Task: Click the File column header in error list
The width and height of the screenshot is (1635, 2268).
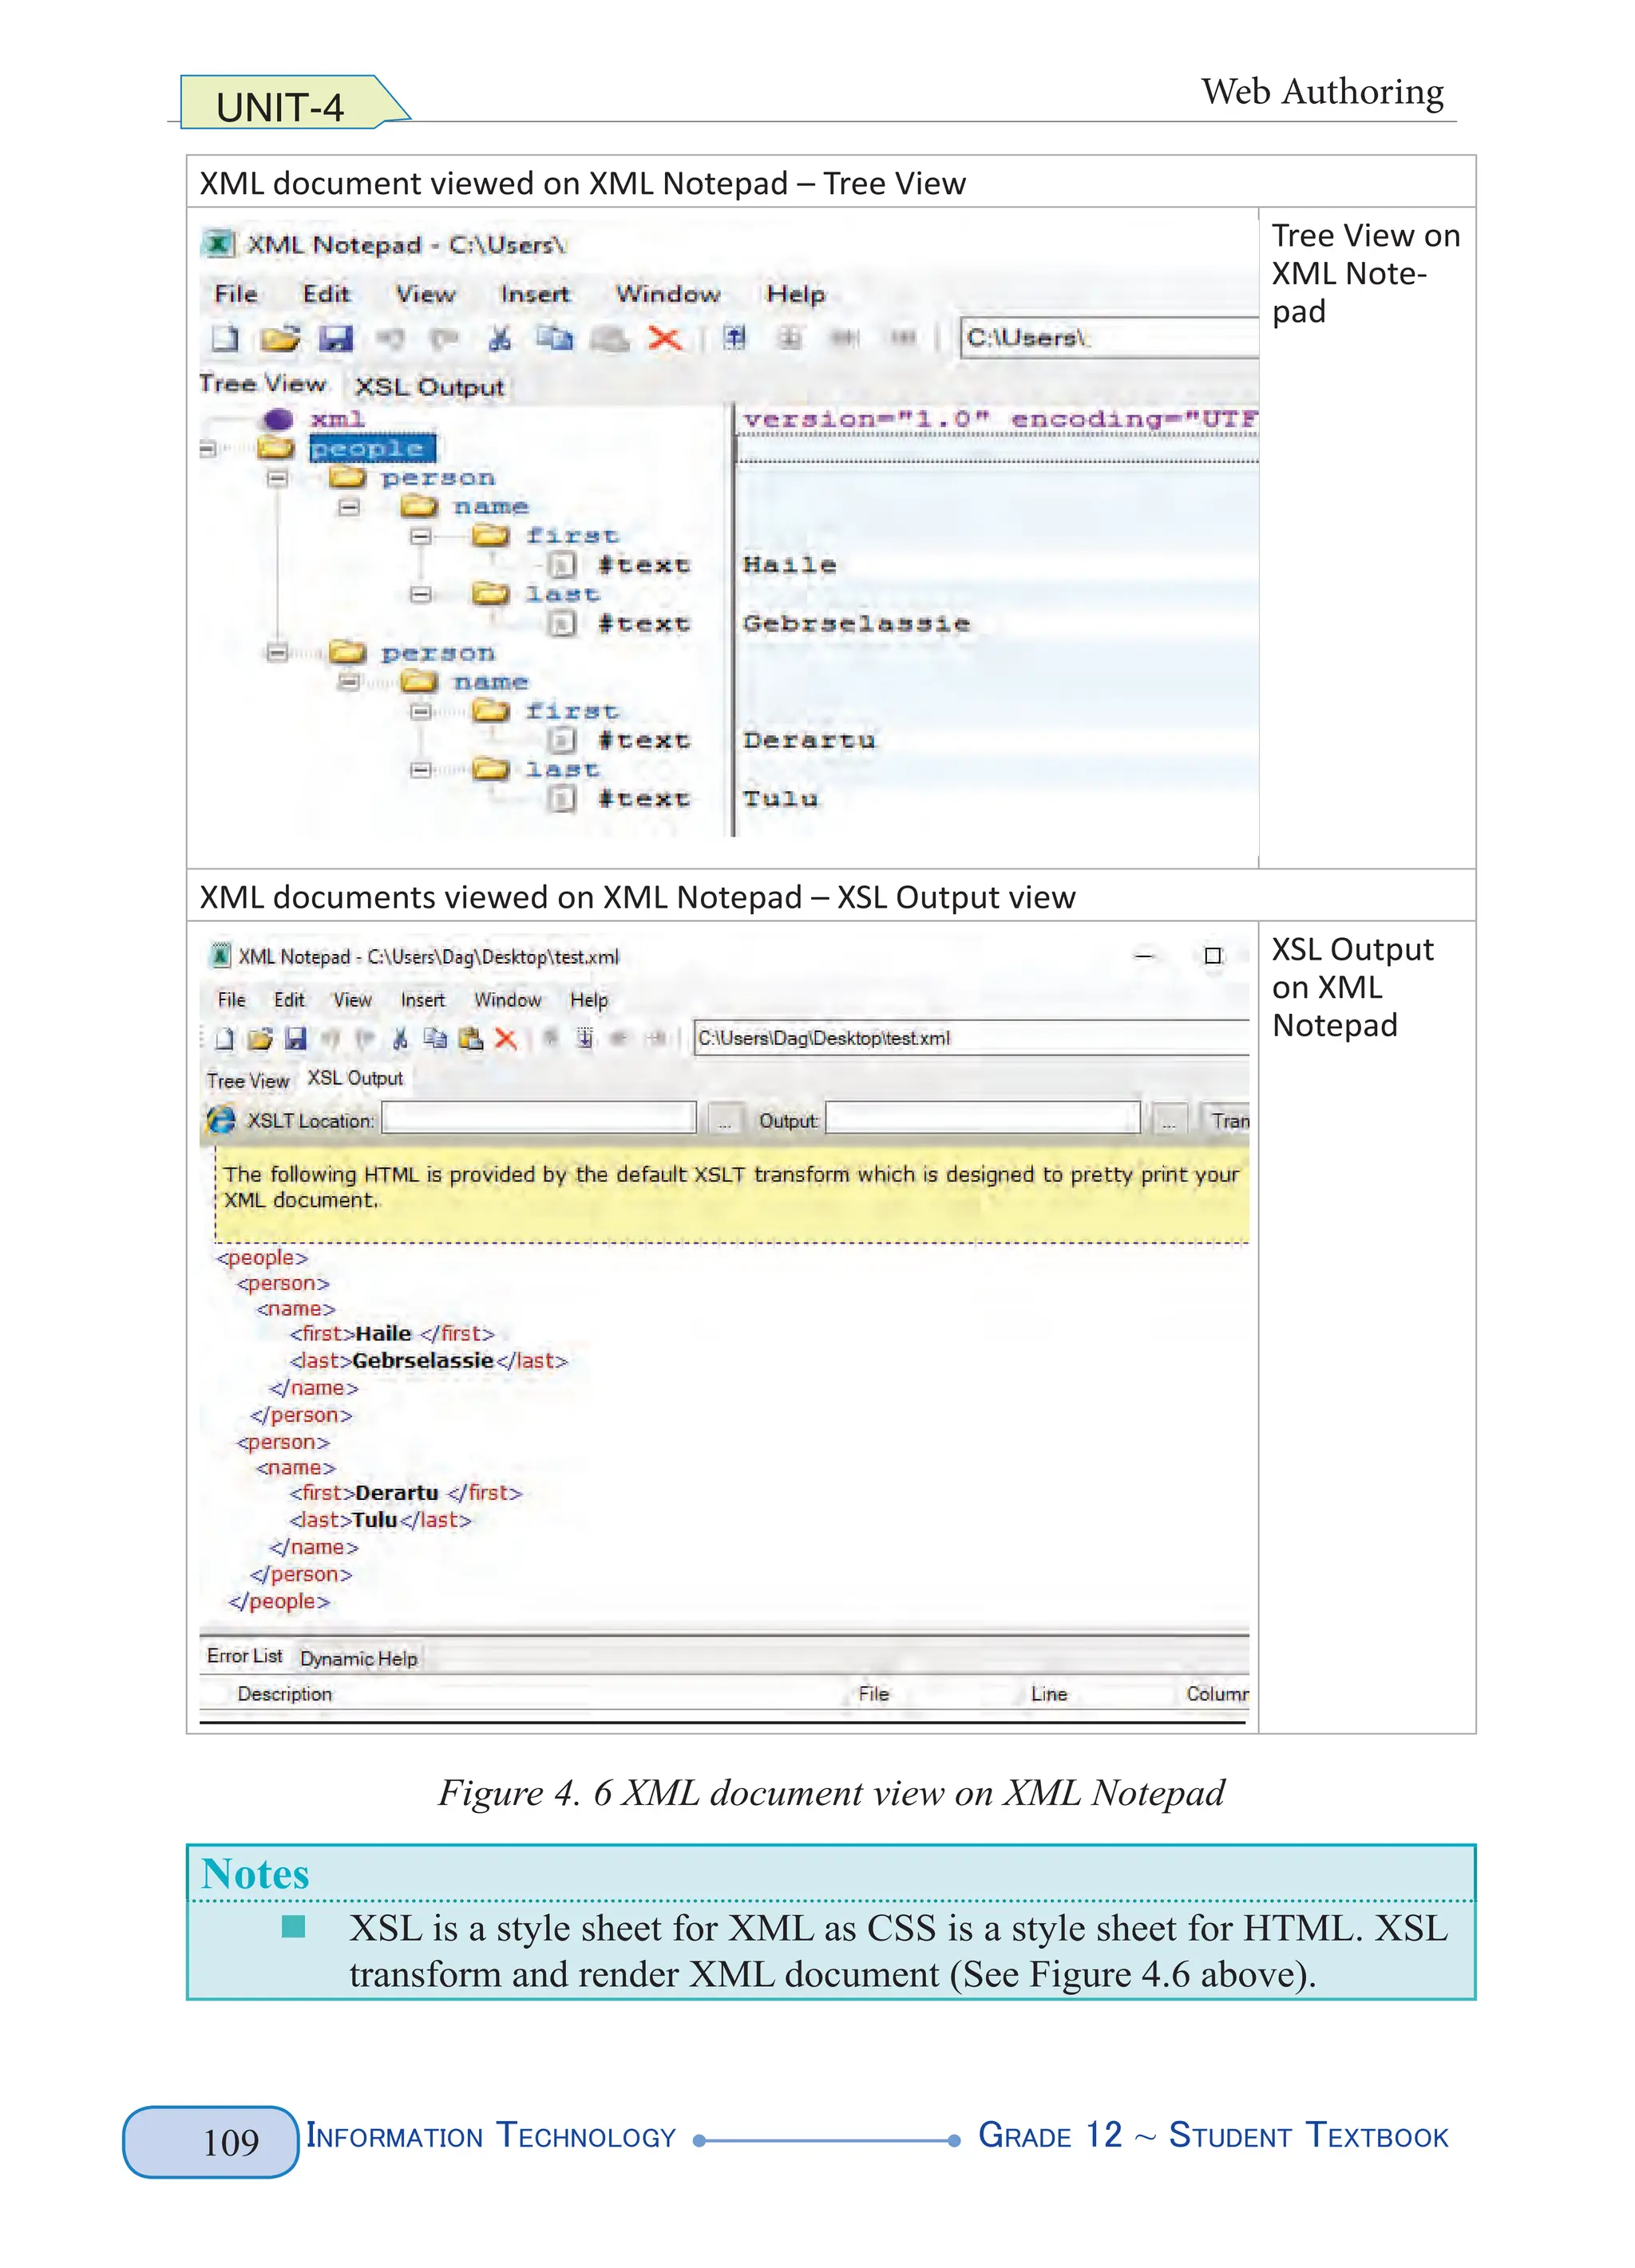Action: (x=873, y=1694)
